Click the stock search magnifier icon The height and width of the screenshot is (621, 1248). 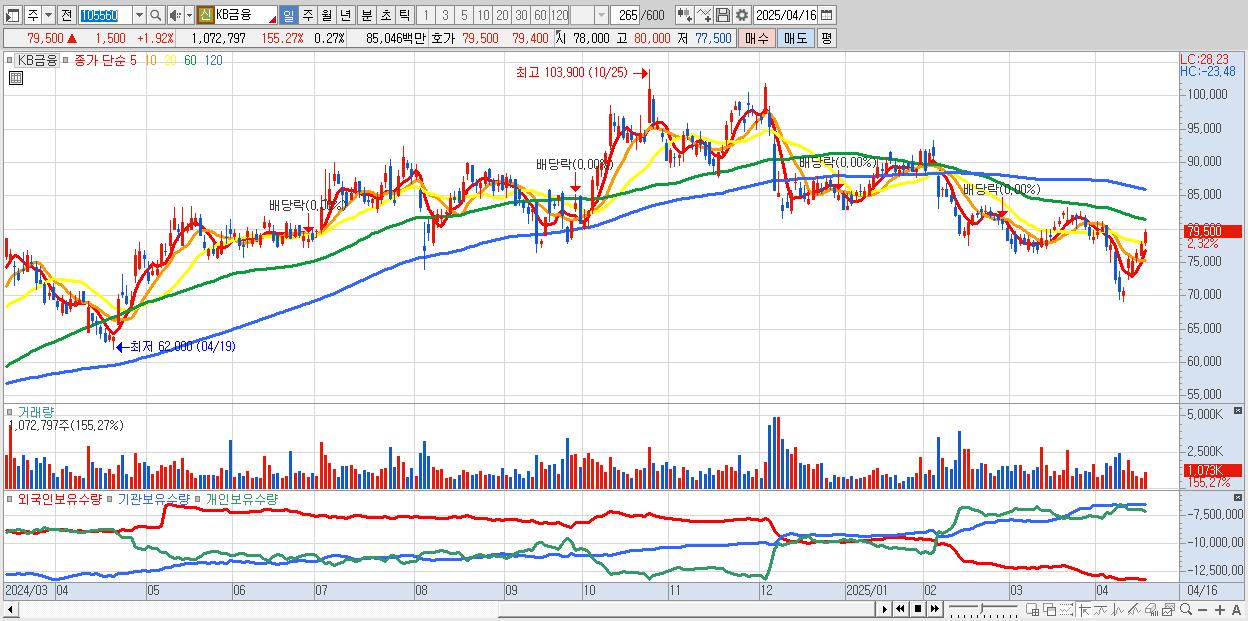[155, 15]
